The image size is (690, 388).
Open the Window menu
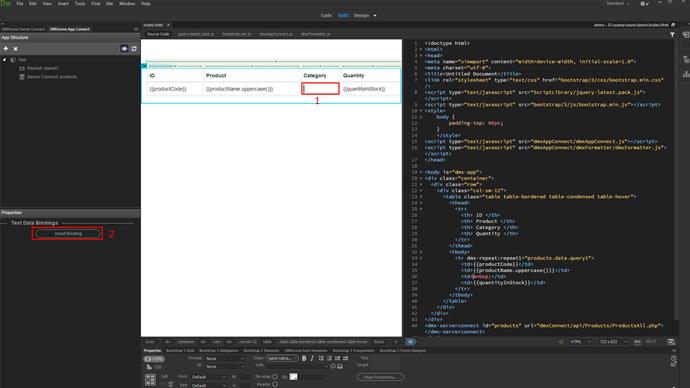point(127,4)
